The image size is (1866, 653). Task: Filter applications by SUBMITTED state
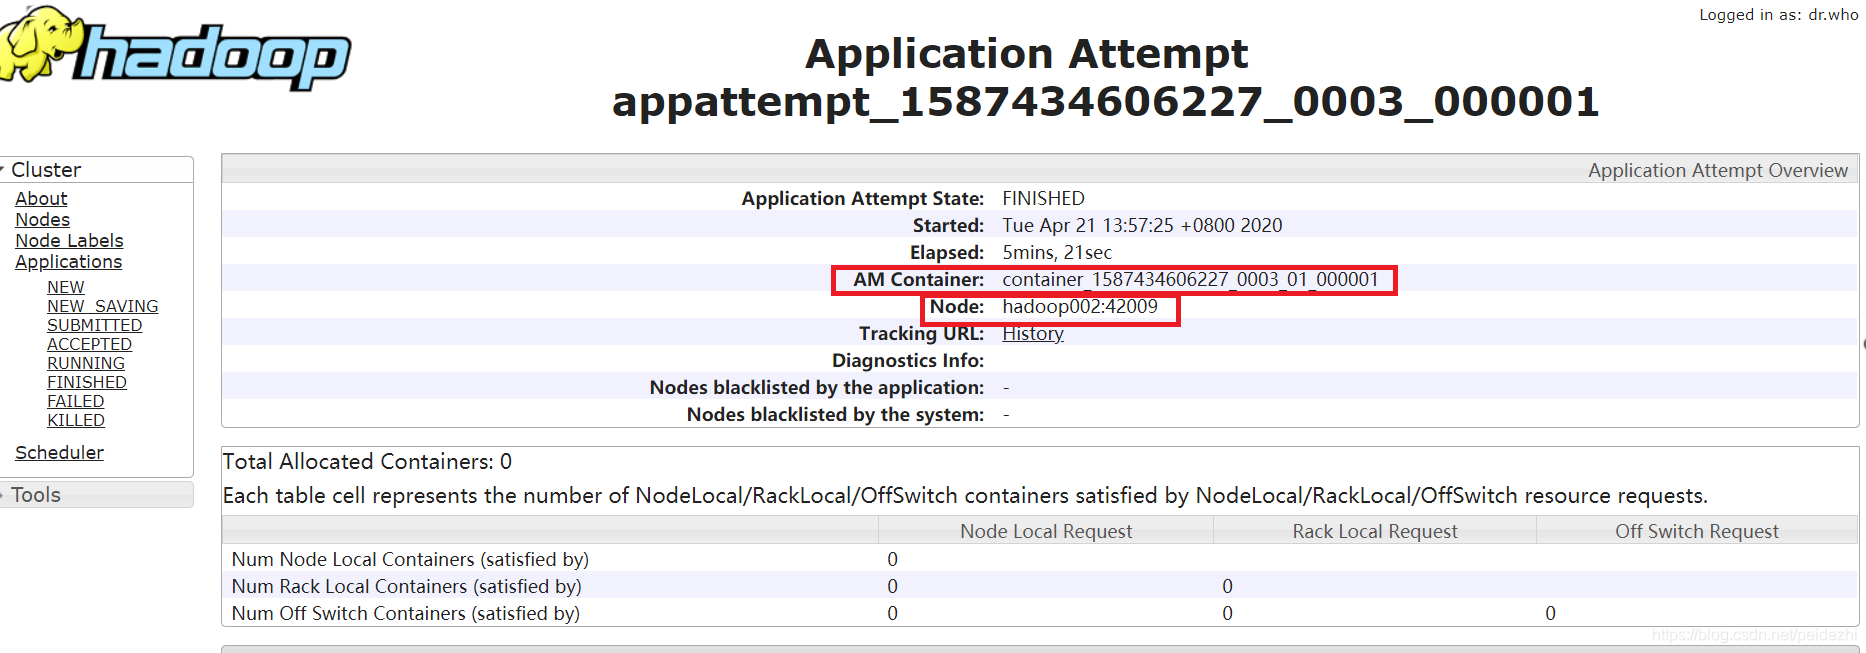(95, 325)
